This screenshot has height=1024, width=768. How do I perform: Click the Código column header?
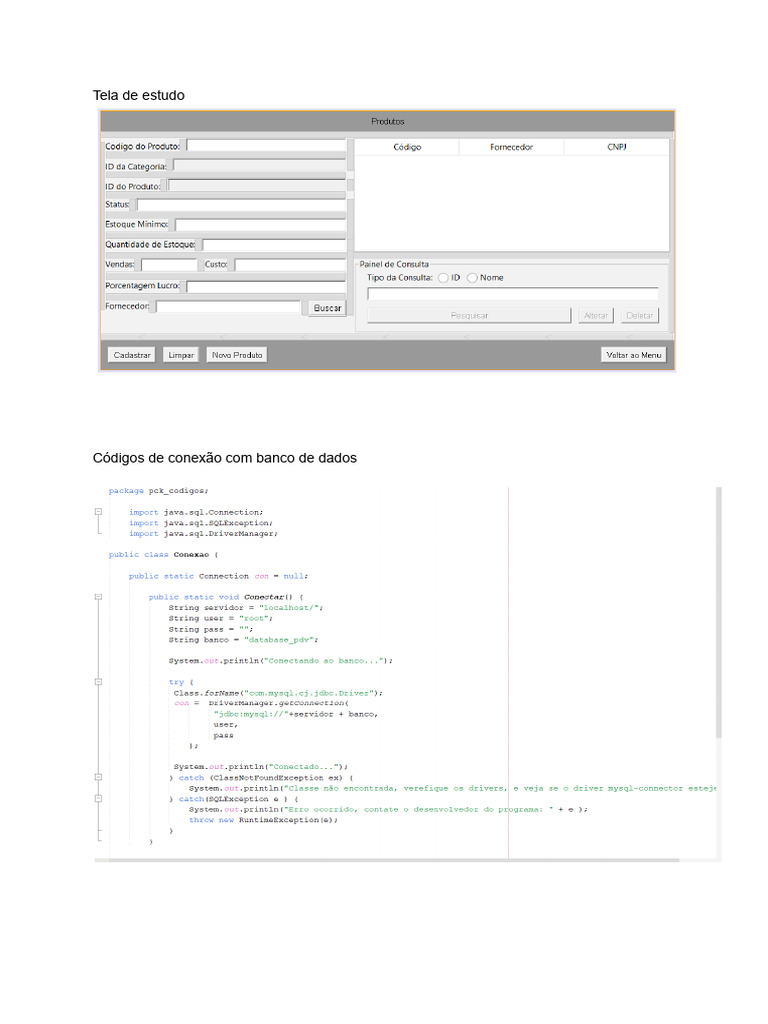[407, 147]
